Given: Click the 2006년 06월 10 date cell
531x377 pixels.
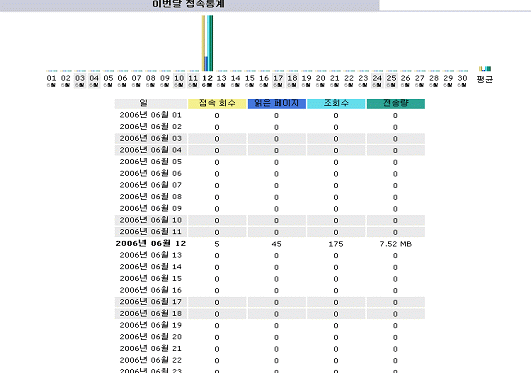Looking at the screenshot, I should (151, 220).
